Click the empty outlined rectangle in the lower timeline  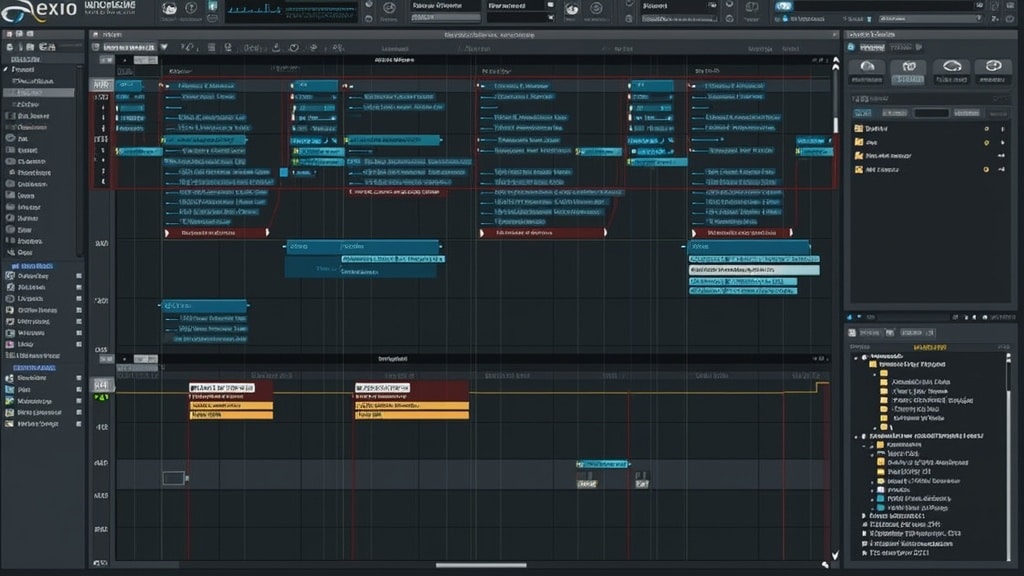(x=173, y=478)
